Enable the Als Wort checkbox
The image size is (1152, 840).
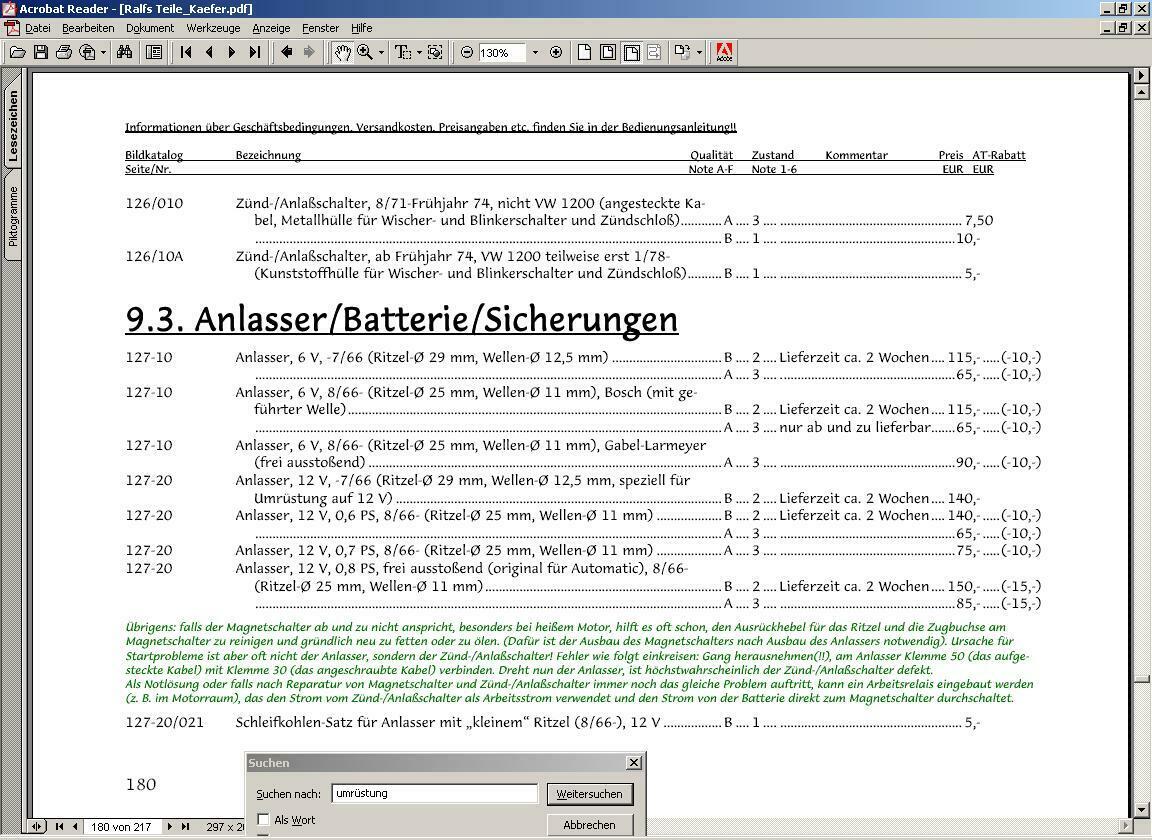(263, 819)
